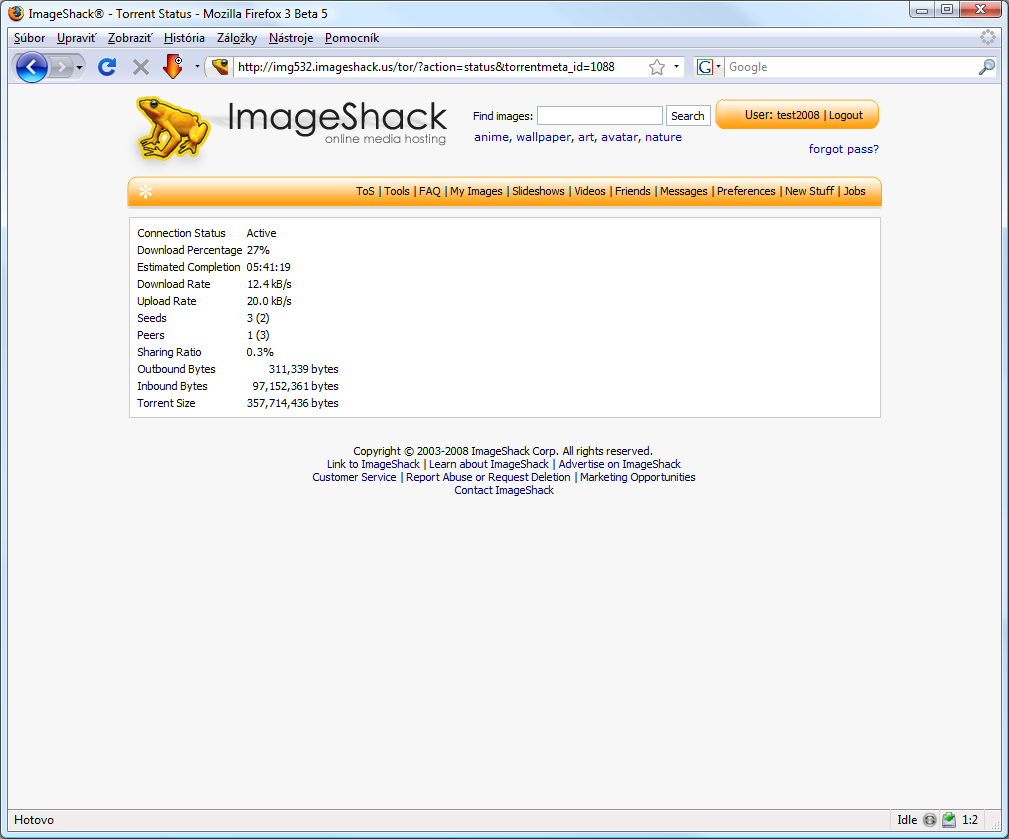1009x839 pixels.
Task: Open the art tag link
Action: pyautogui.click(x=586, y=137)
